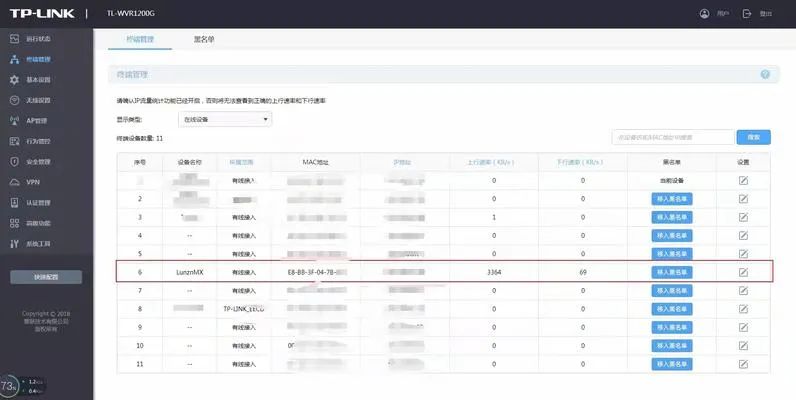Edit settings for device row 4

[743, 236]
